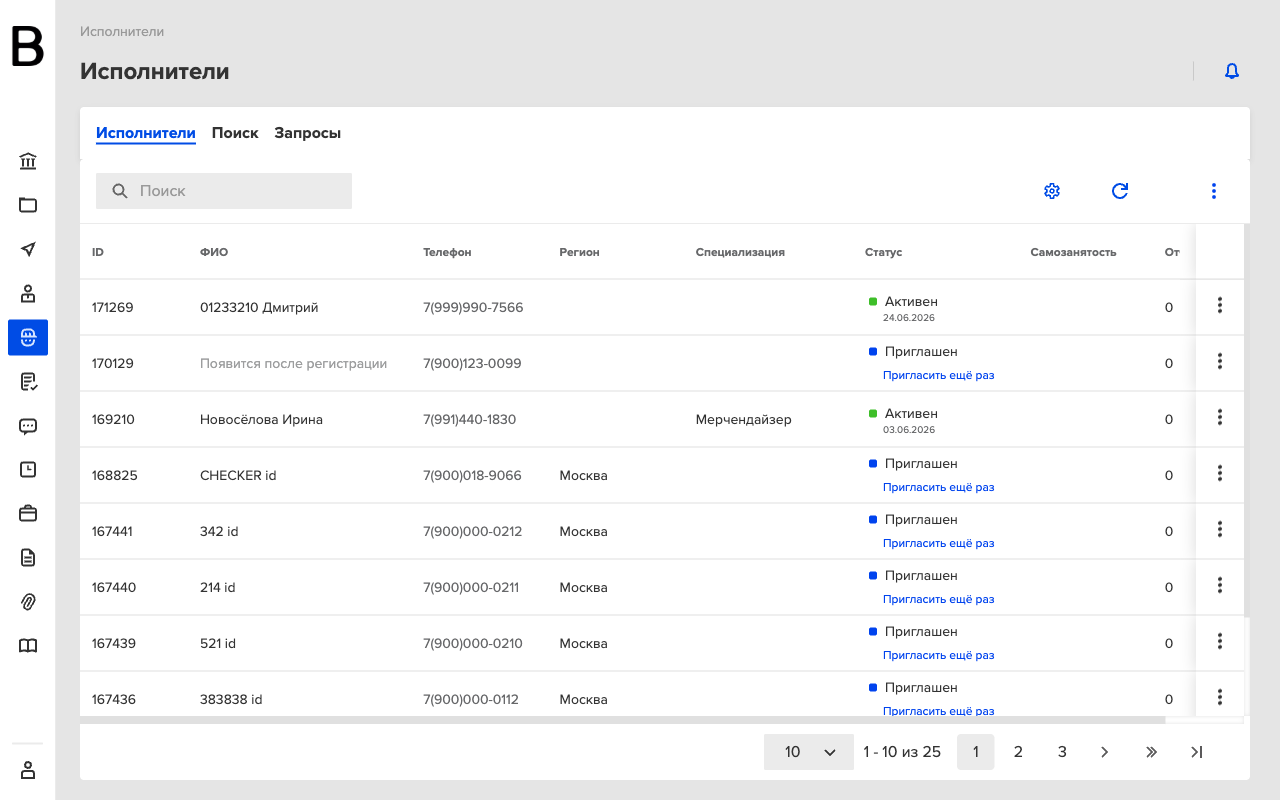This screenshot has width=1280, height=800.
Task: Go to the next page arrow
Action: point(1105,752)
